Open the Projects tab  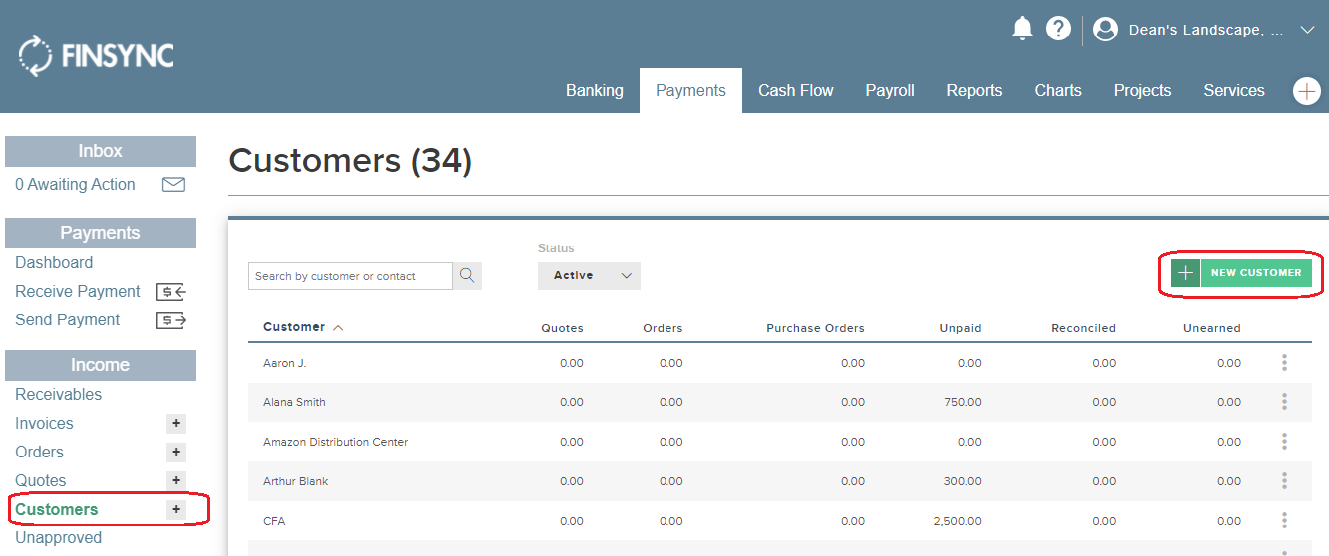1142,91
